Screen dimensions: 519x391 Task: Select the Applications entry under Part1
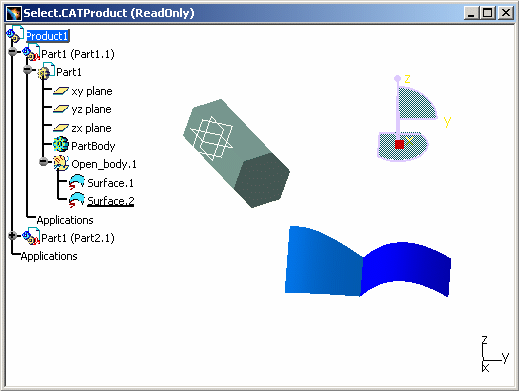[x=65, y=220]
